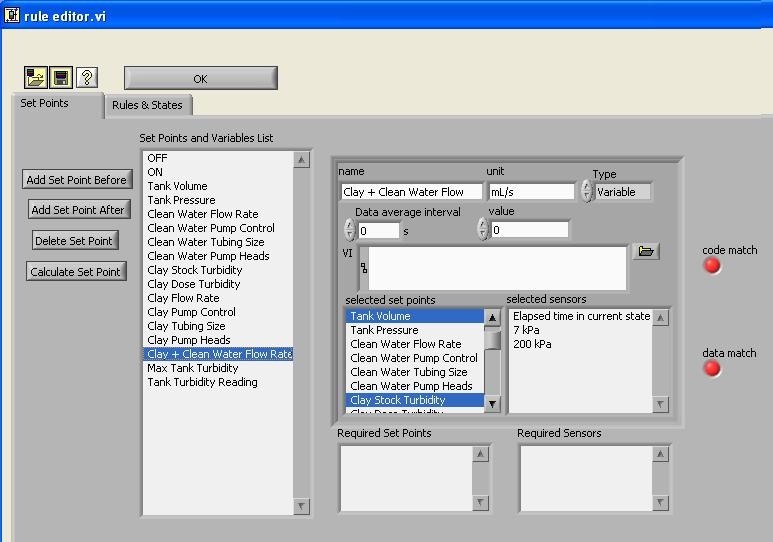Select Tank Volume in selected set points
Screen dimensions: 773x542
[x=415, y=316]
